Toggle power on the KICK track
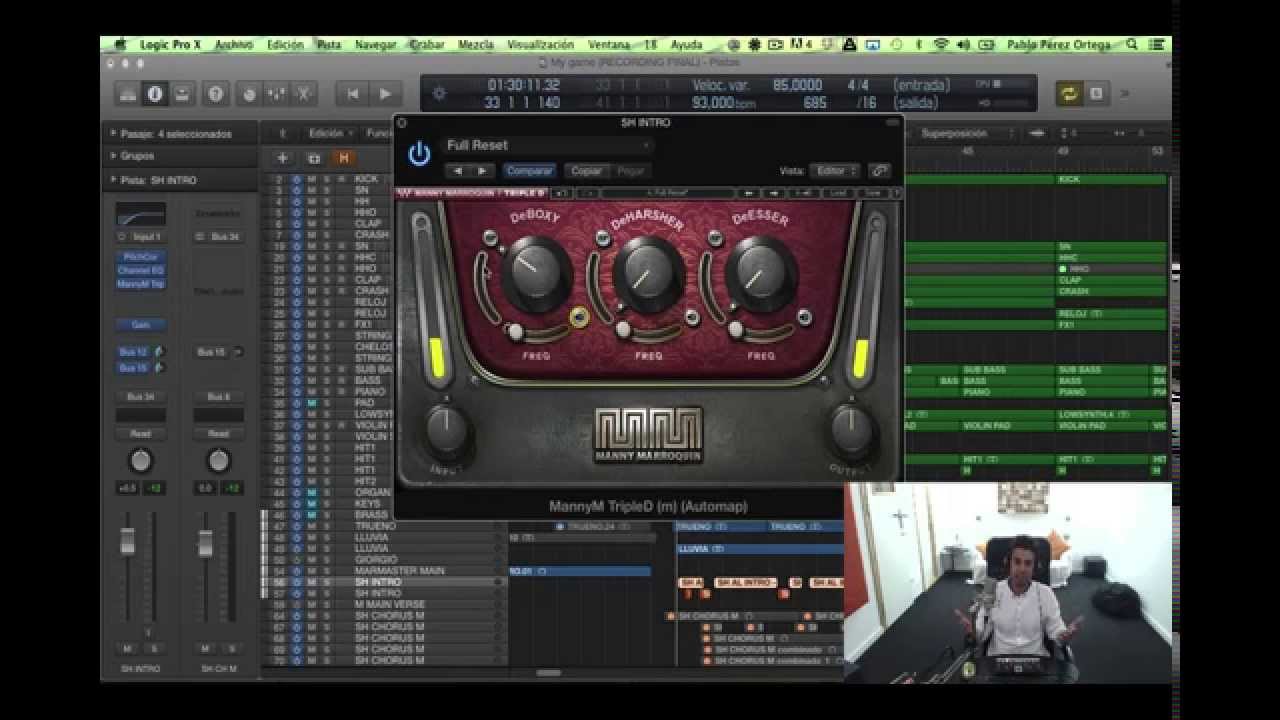The height and width of the screenshot is (720, 1280). coord(296,180)
